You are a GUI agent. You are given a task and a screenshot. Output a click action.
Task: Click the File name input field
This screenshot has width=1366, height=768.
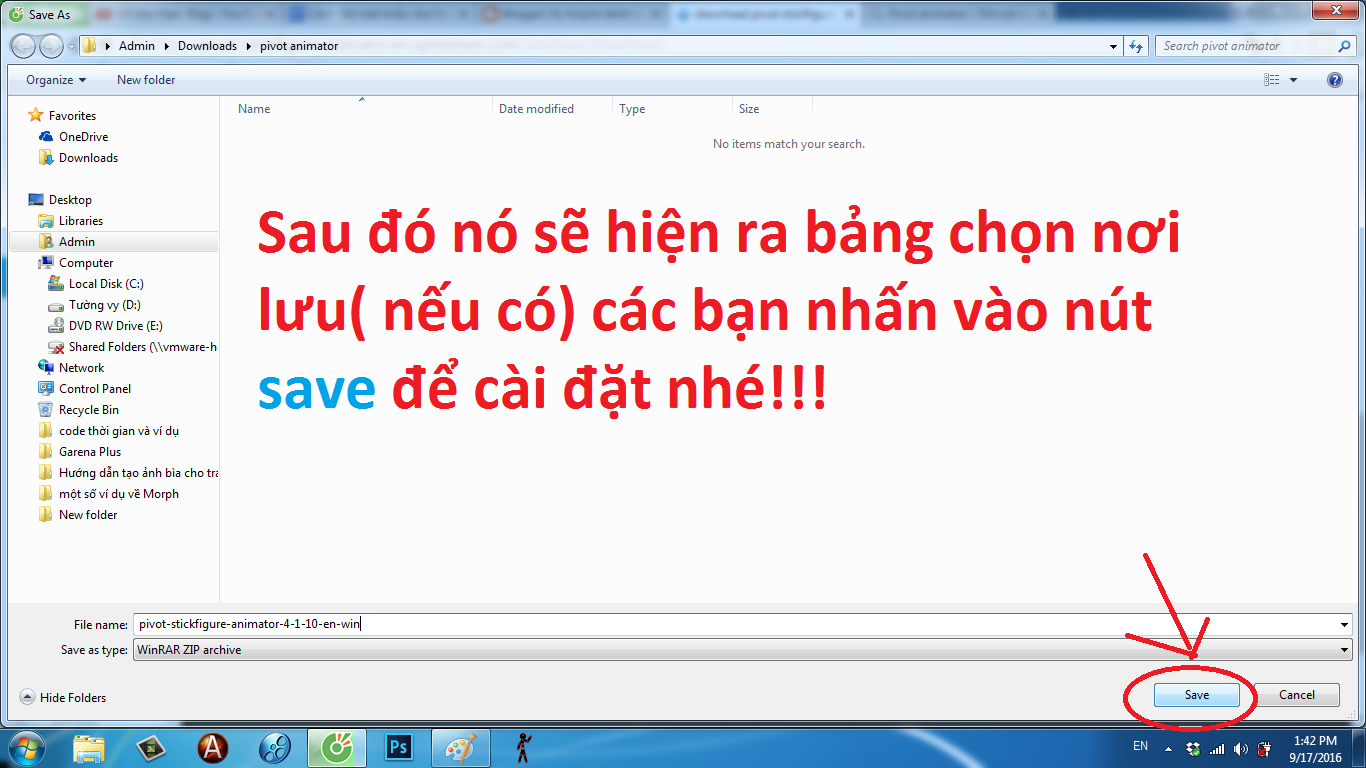[735, 624]
